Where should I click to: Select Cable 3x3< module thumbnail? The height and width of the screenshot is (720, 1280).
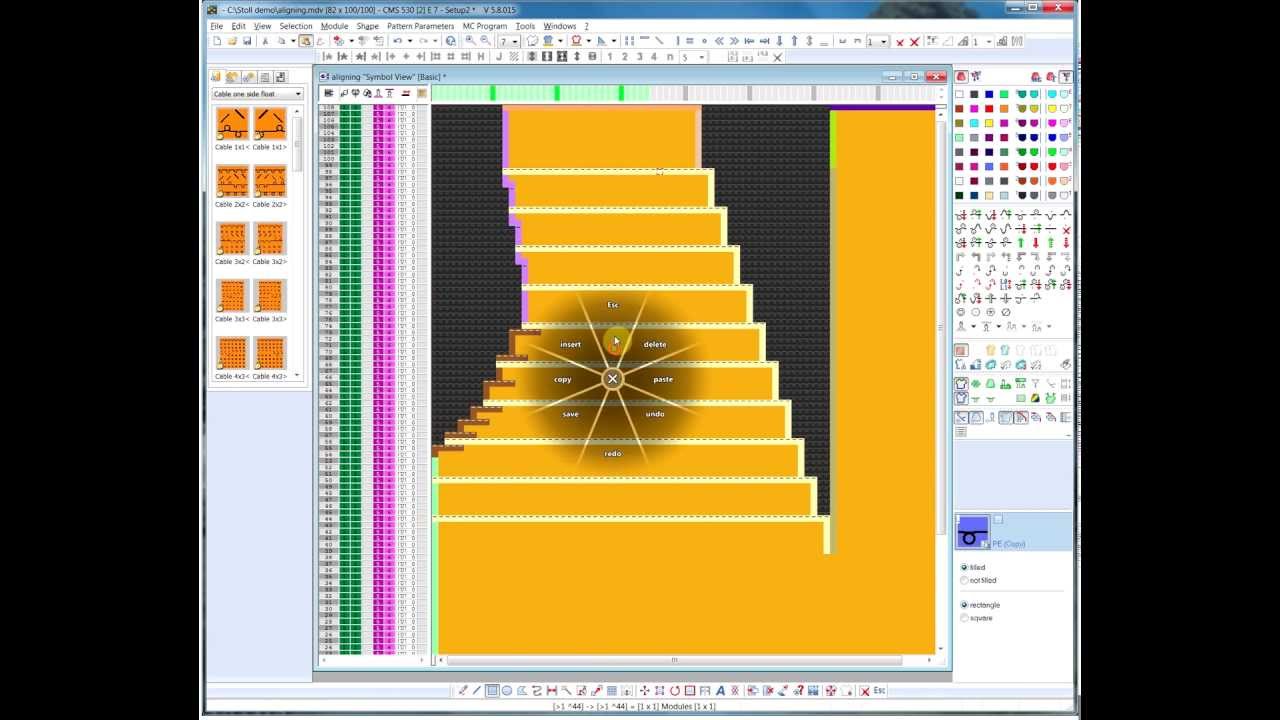click(232, 296)
